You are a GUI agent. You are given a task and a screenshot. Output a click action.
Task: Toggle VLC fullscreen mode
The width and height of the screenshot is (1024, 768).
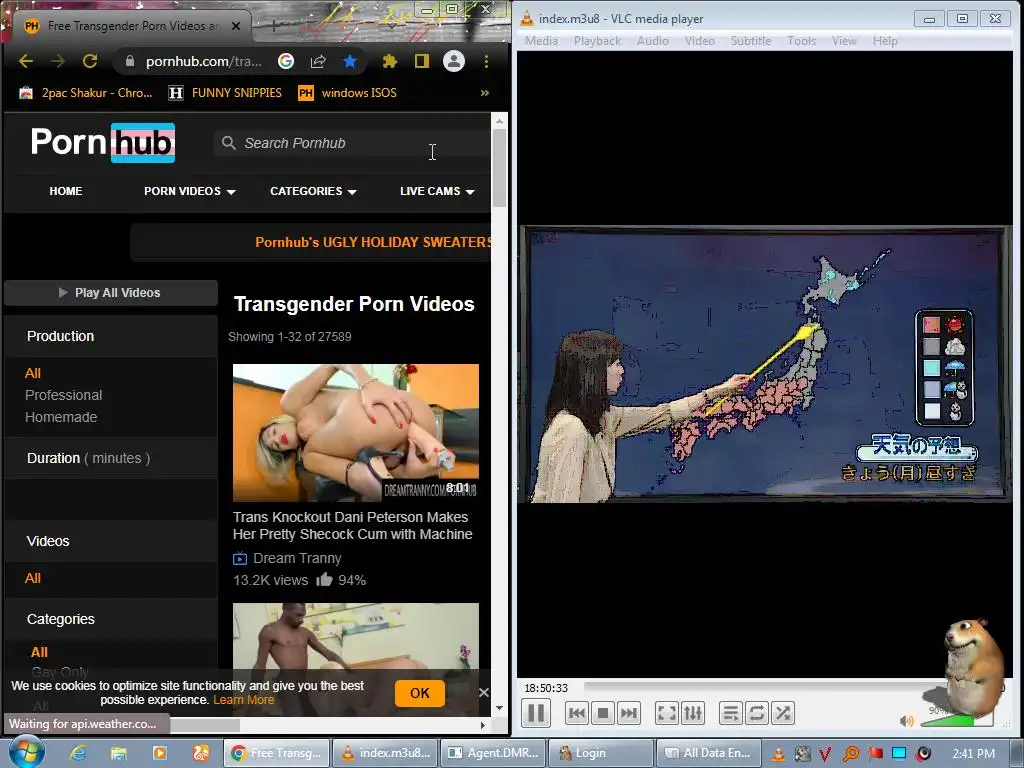(667, 713)
